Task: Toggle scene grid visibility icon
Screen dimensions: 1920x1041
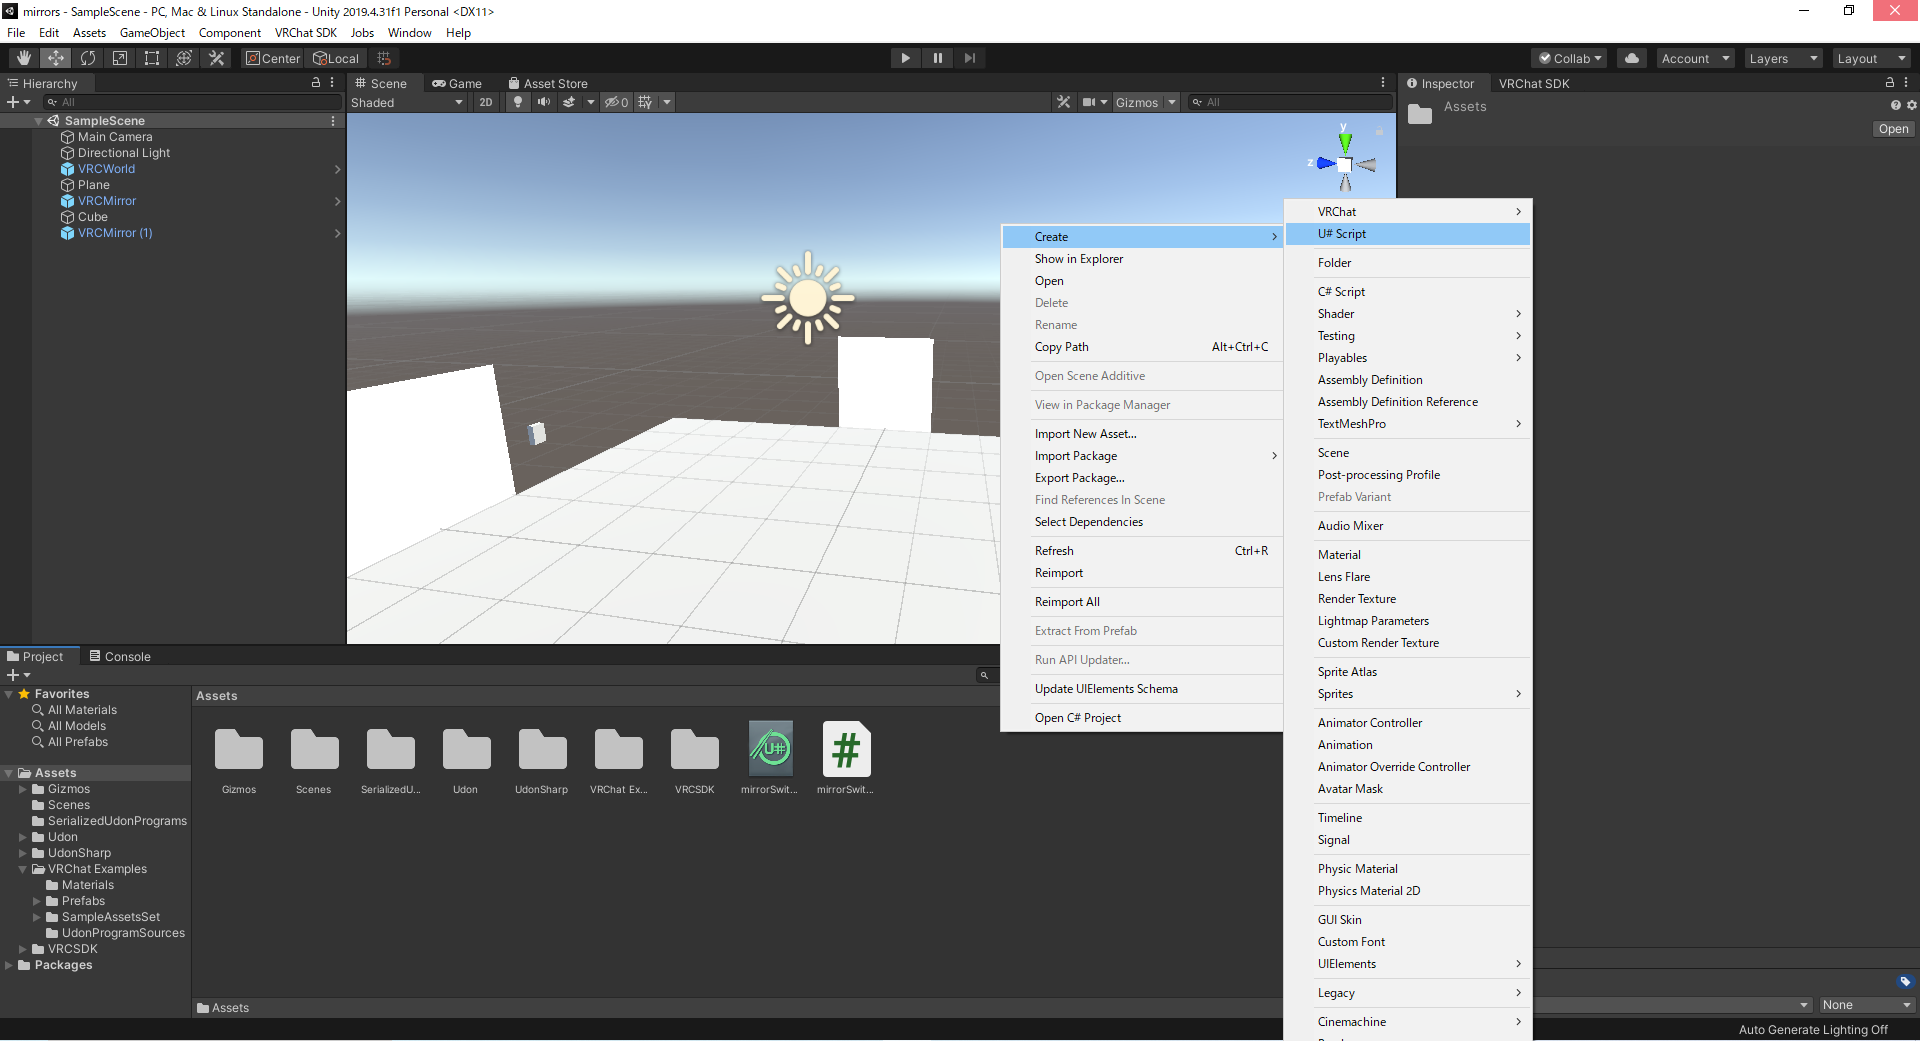Action: click(645, 102)
